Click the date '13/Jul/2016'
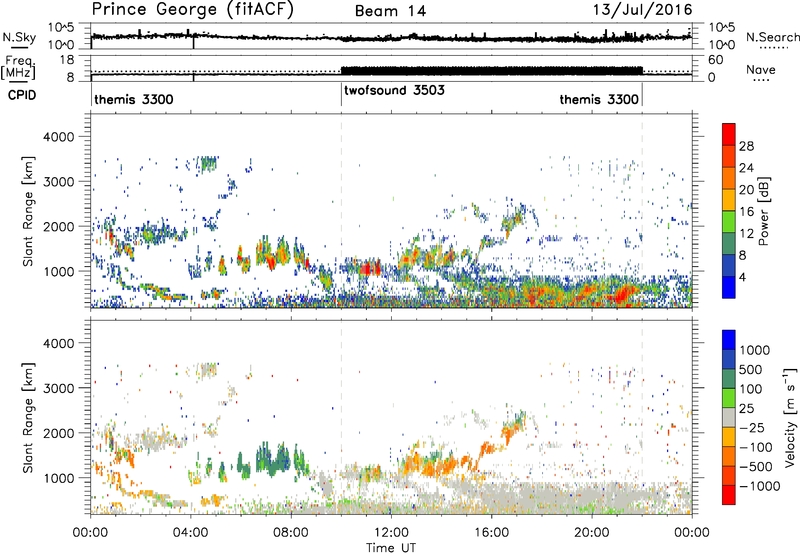800x554 pixels. (x=642, y=10)
